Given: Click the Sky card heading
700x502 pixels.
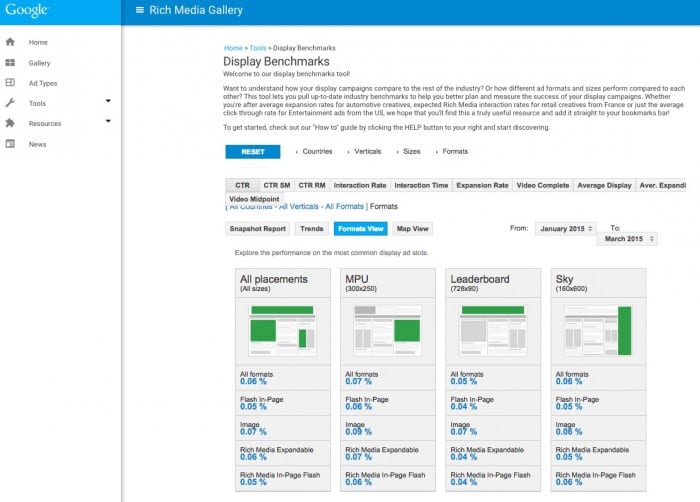Looking at the screenshot, I should (x=564, y=280).
